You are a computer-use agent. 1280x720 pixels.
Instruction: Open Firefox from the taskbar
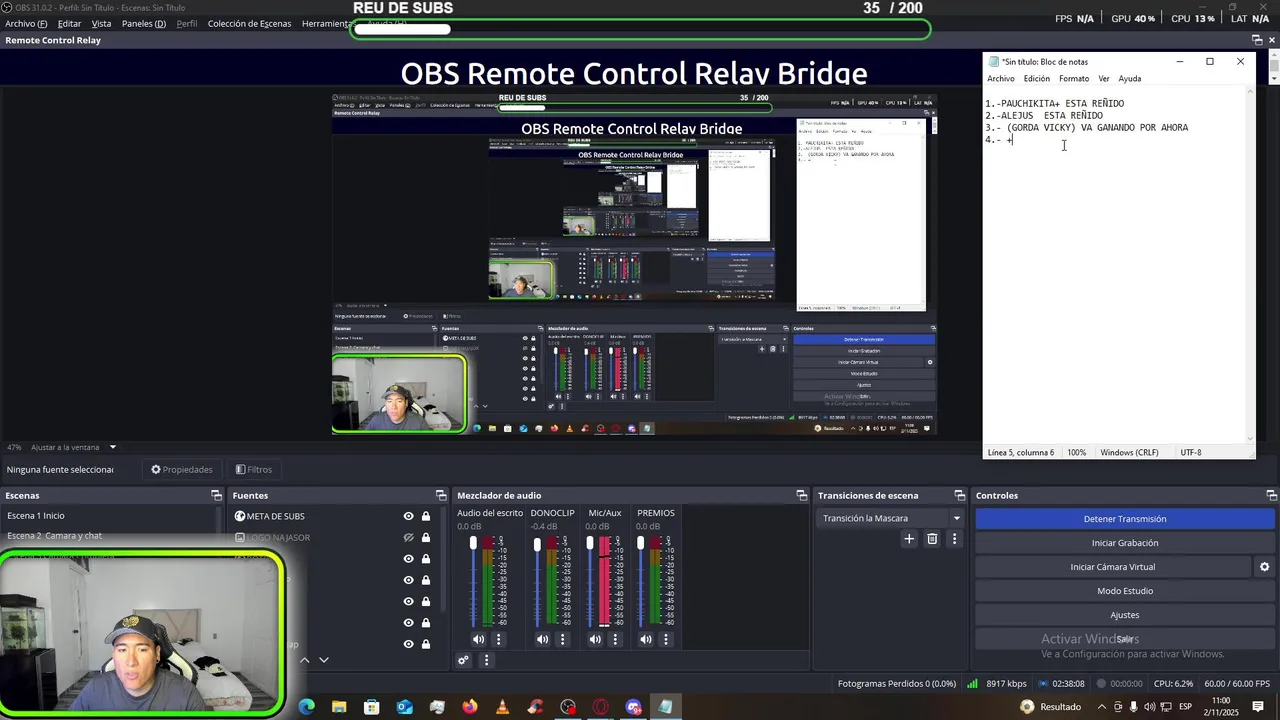point(470,707)
